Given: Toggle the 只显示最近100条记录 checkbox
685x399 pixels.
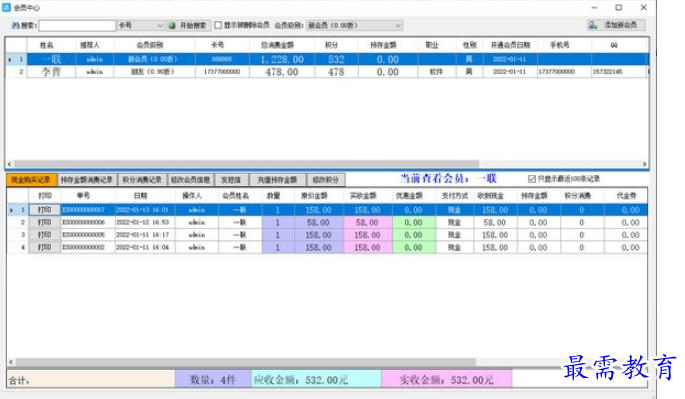Looking at the screenshot, I should pyautogui.click(x=532, y=179).
